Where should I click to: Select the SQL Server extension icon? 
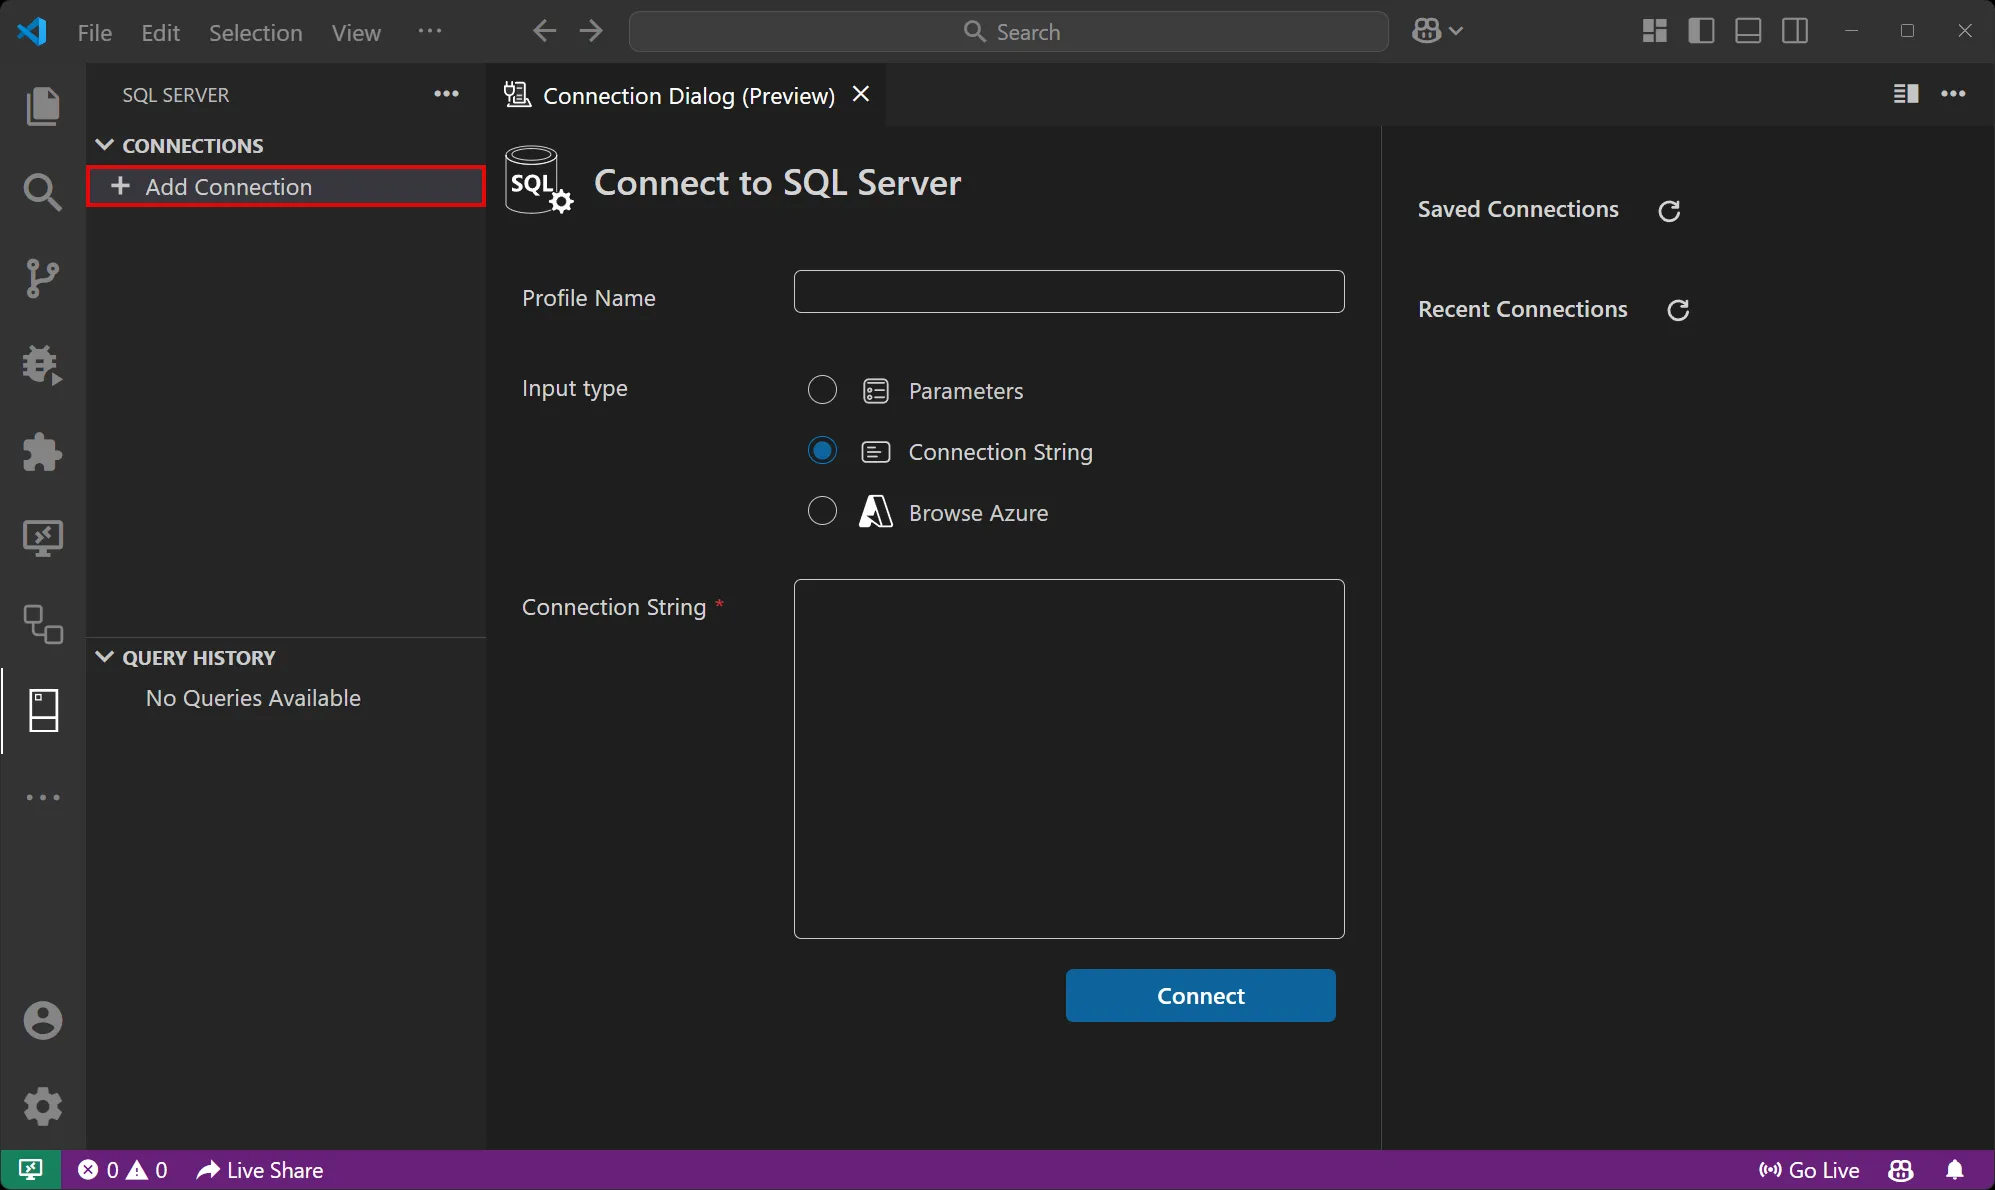point(43,712)
